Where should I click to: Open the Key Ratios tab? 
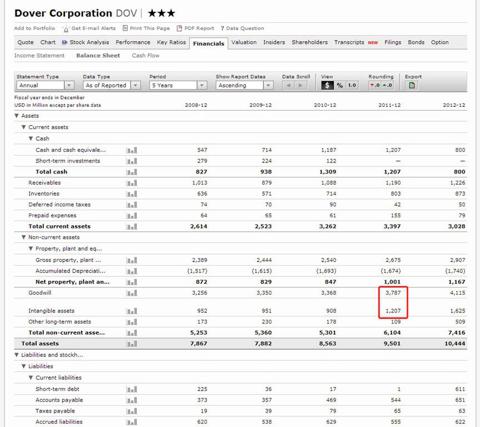point(171,42)
